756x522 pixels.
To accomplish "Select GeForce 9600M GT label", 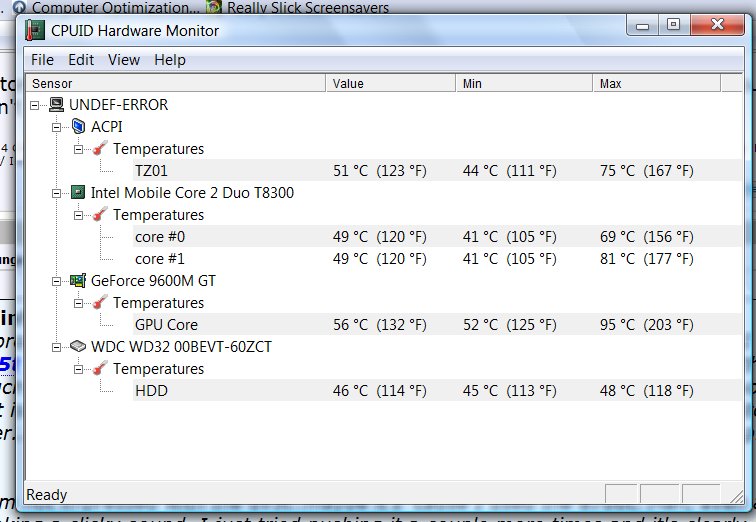I will coord(153,281).
